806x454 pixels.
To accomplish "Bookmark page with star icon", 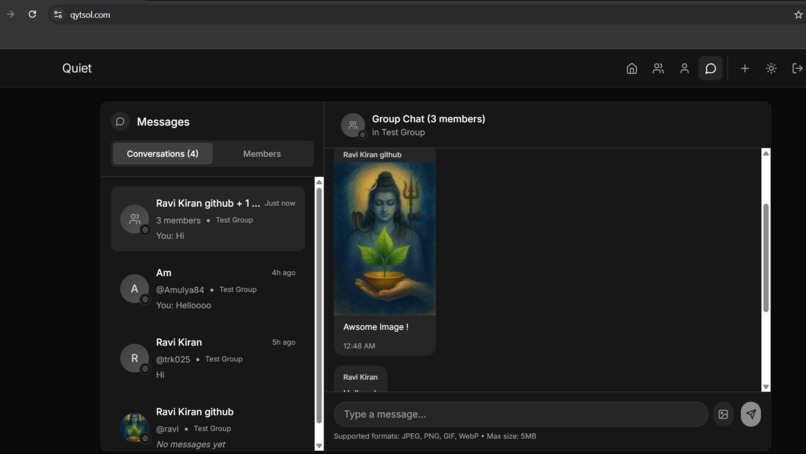I will (x=798, y=15).
